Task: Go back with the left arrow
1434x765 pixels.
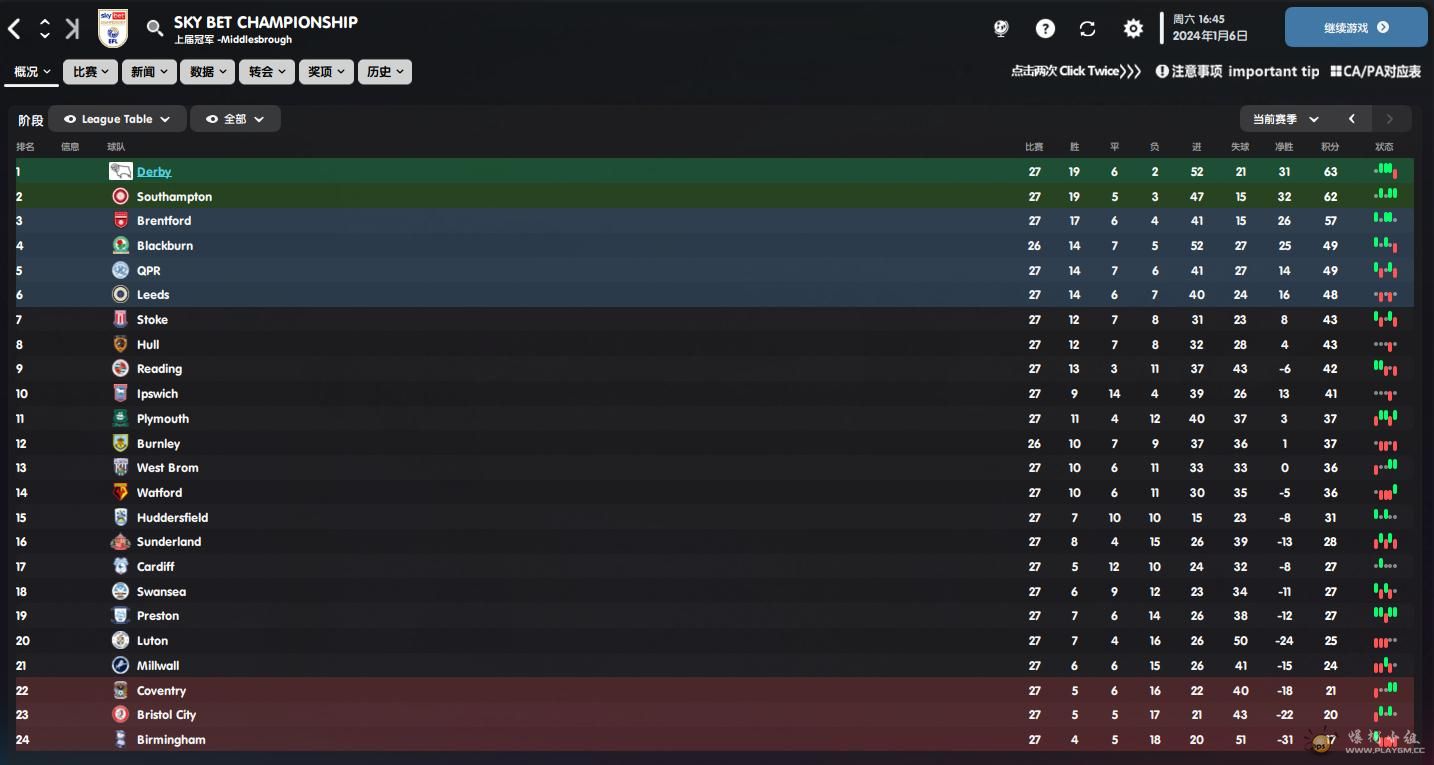Action: 14,29
